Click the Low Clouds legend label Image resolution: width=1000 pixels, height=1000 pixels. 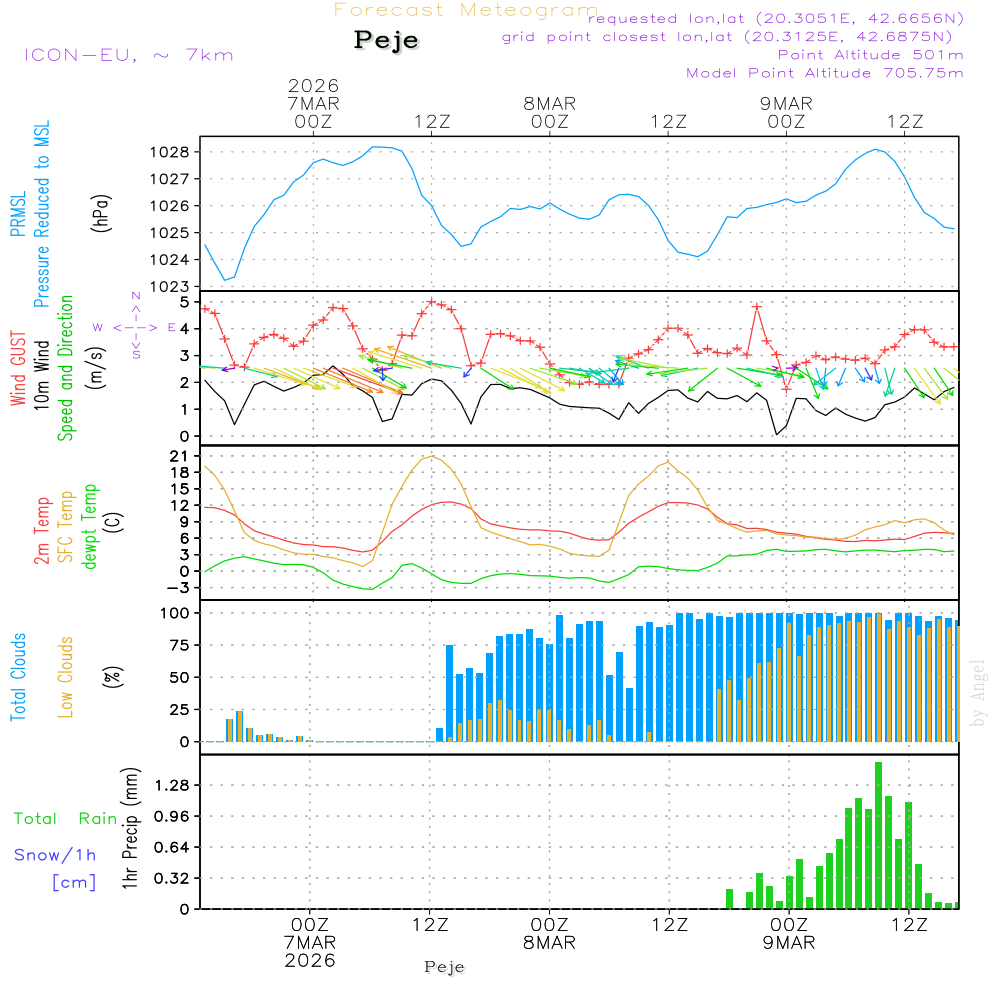click(66, 677)
